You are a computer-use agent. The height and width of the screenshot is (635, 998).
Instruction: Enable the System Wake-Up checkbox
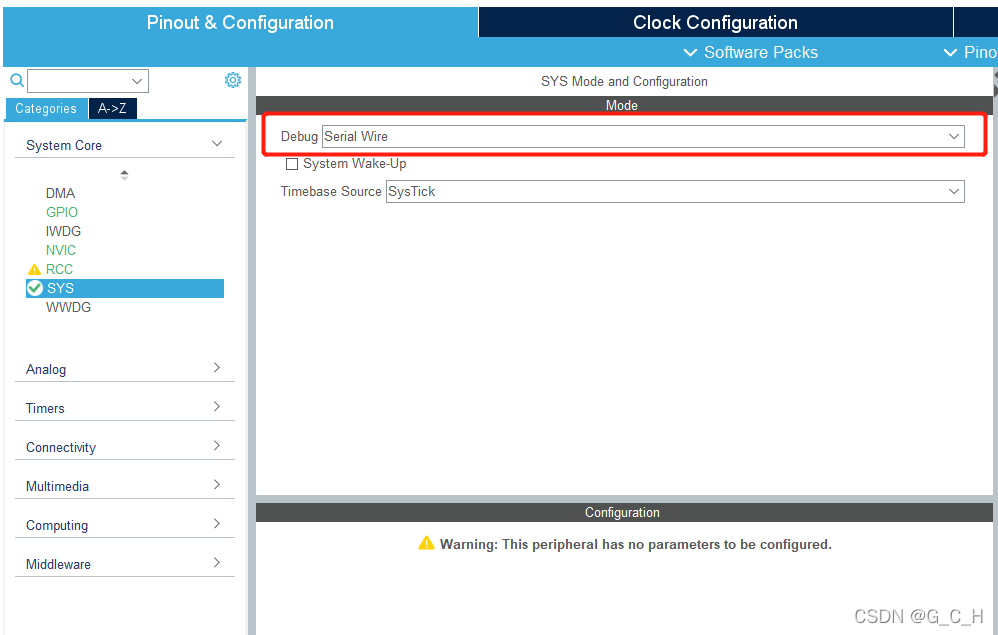point(292,164)
